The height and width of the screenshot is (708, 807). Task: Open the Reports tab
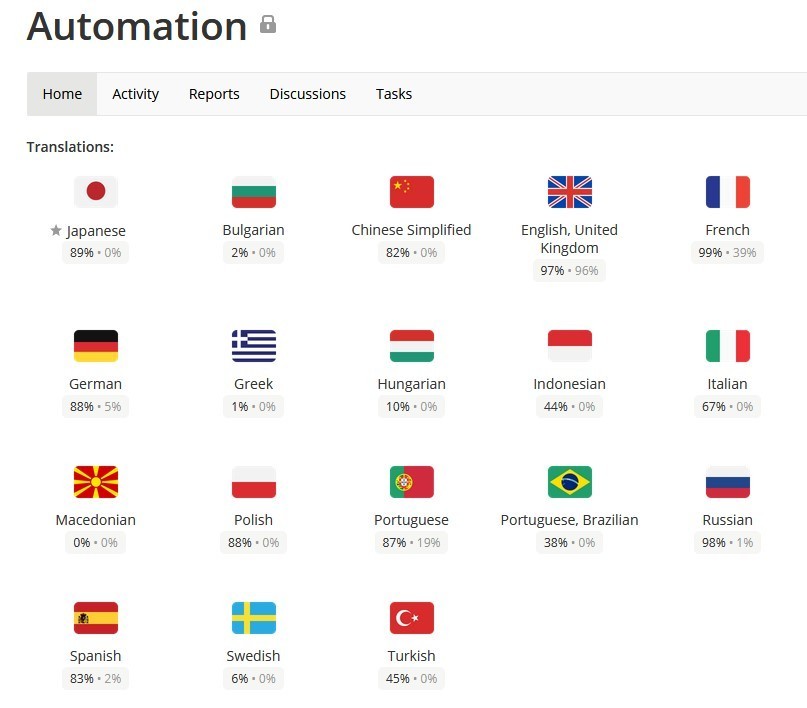point(214,94)
